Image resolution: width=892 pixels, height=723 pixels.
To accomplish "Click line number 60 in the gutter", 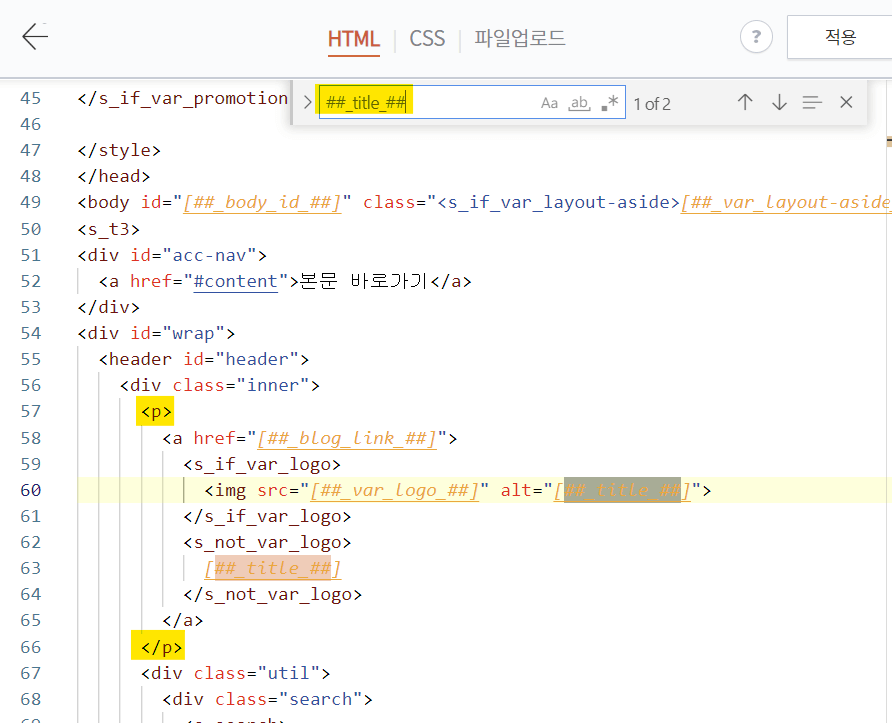I will click(32, 490).
